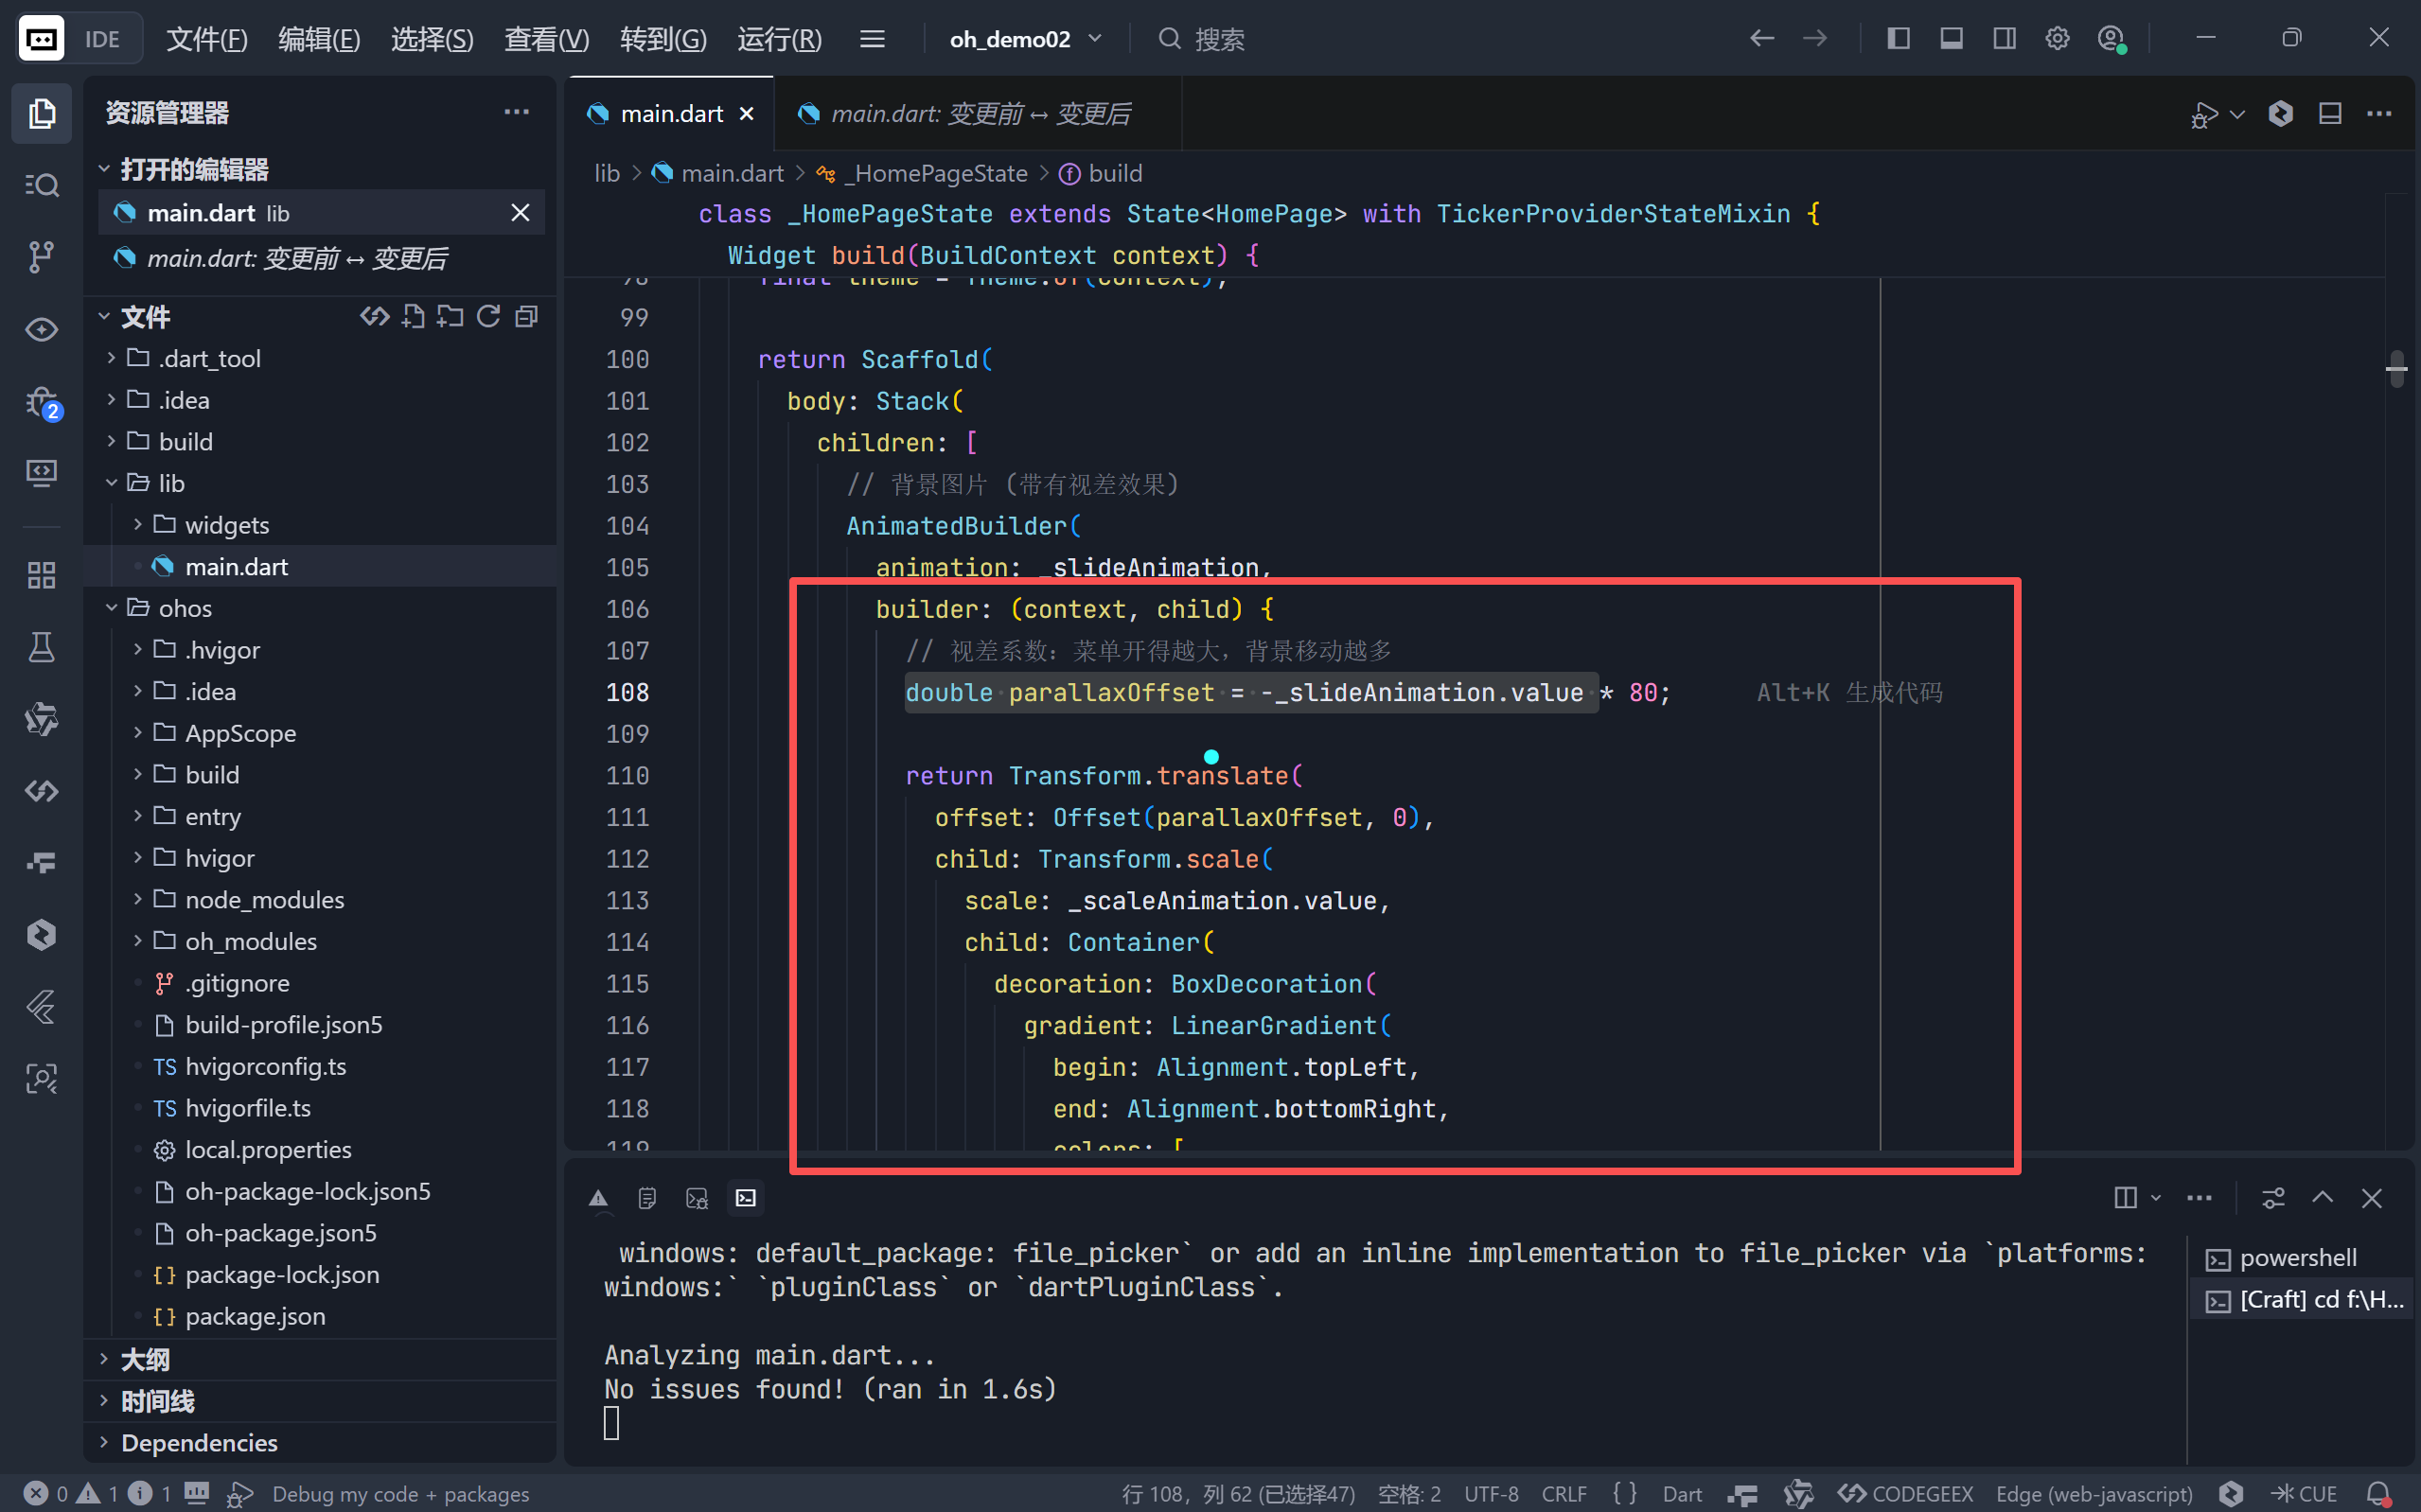Viewport: 2421px width, 1512px height.
Task: Open the 文件(F) menu
Action: (x=206, y=39)
